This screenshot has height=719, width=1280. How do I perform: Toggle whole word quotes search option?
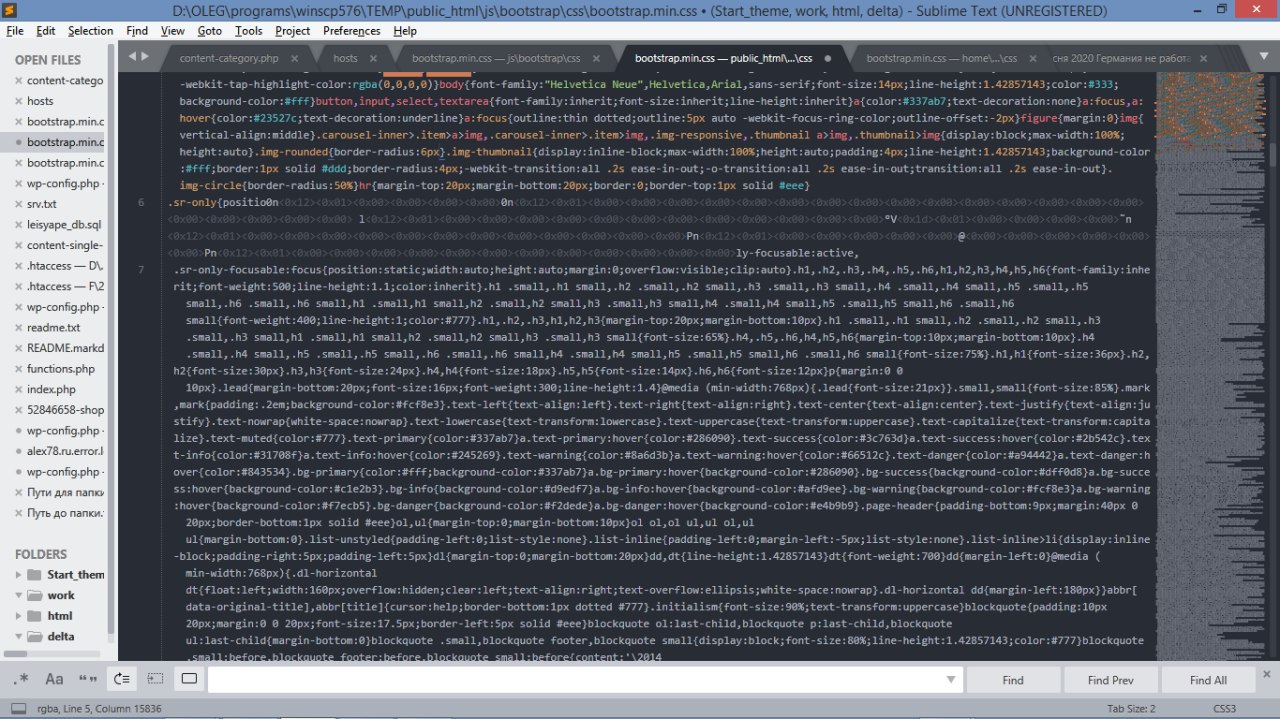coord(88,679)
